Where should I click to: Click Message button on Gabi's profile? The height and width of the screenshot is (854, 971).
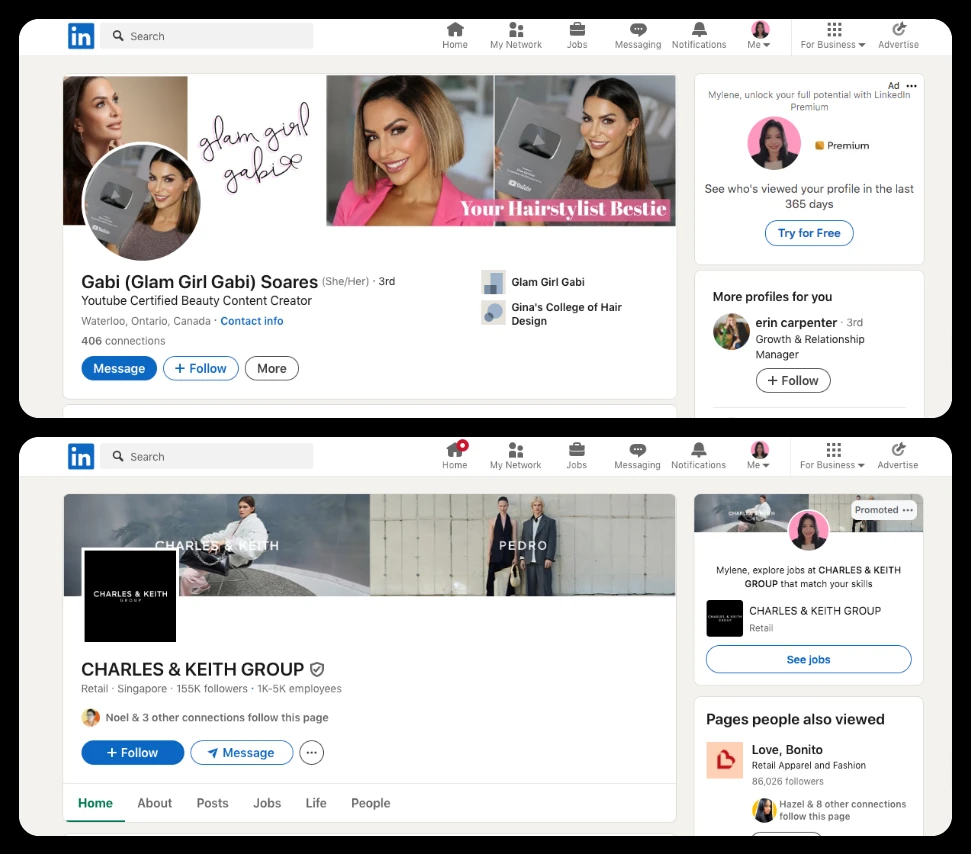[119, 368]
